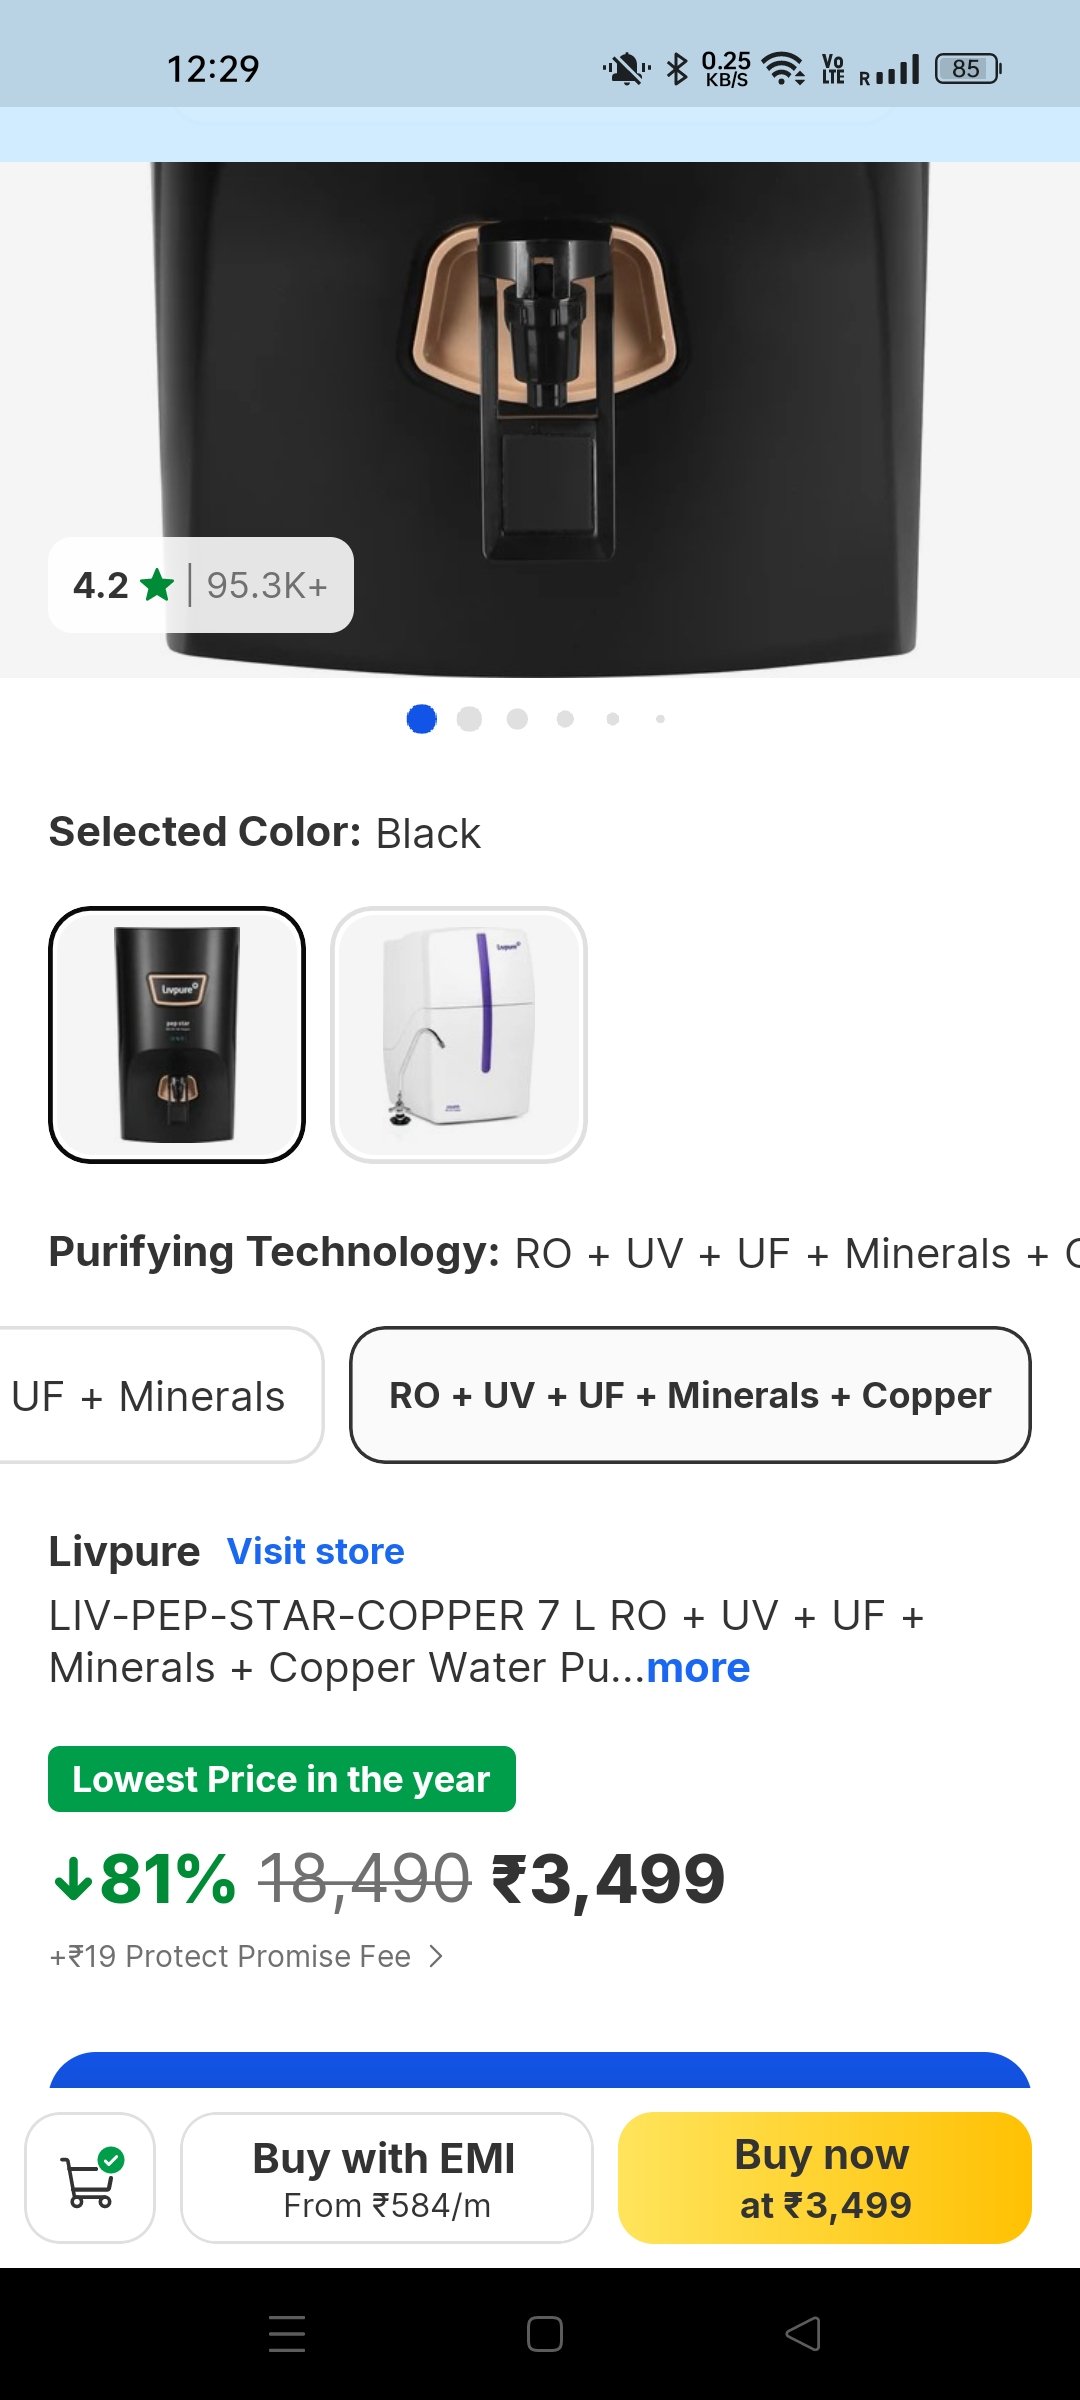Tap the Android back navigation button

coord(803,2334)
